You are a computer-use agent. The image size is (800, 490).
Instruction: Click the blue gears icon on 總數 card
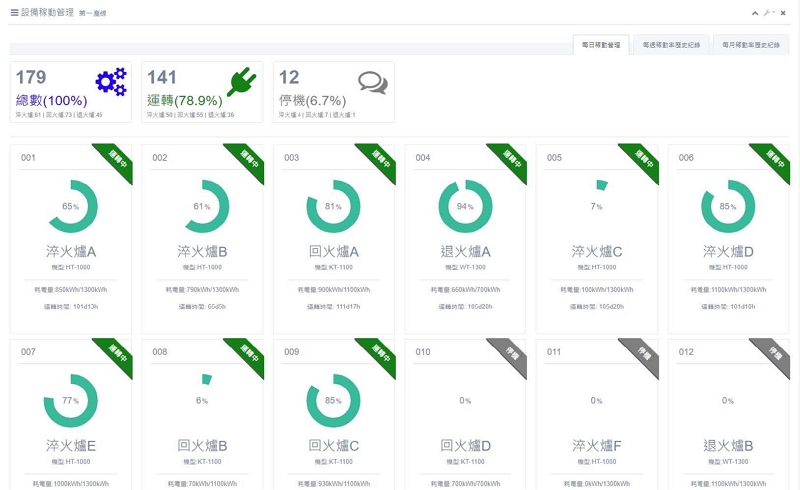coord(111,82)
